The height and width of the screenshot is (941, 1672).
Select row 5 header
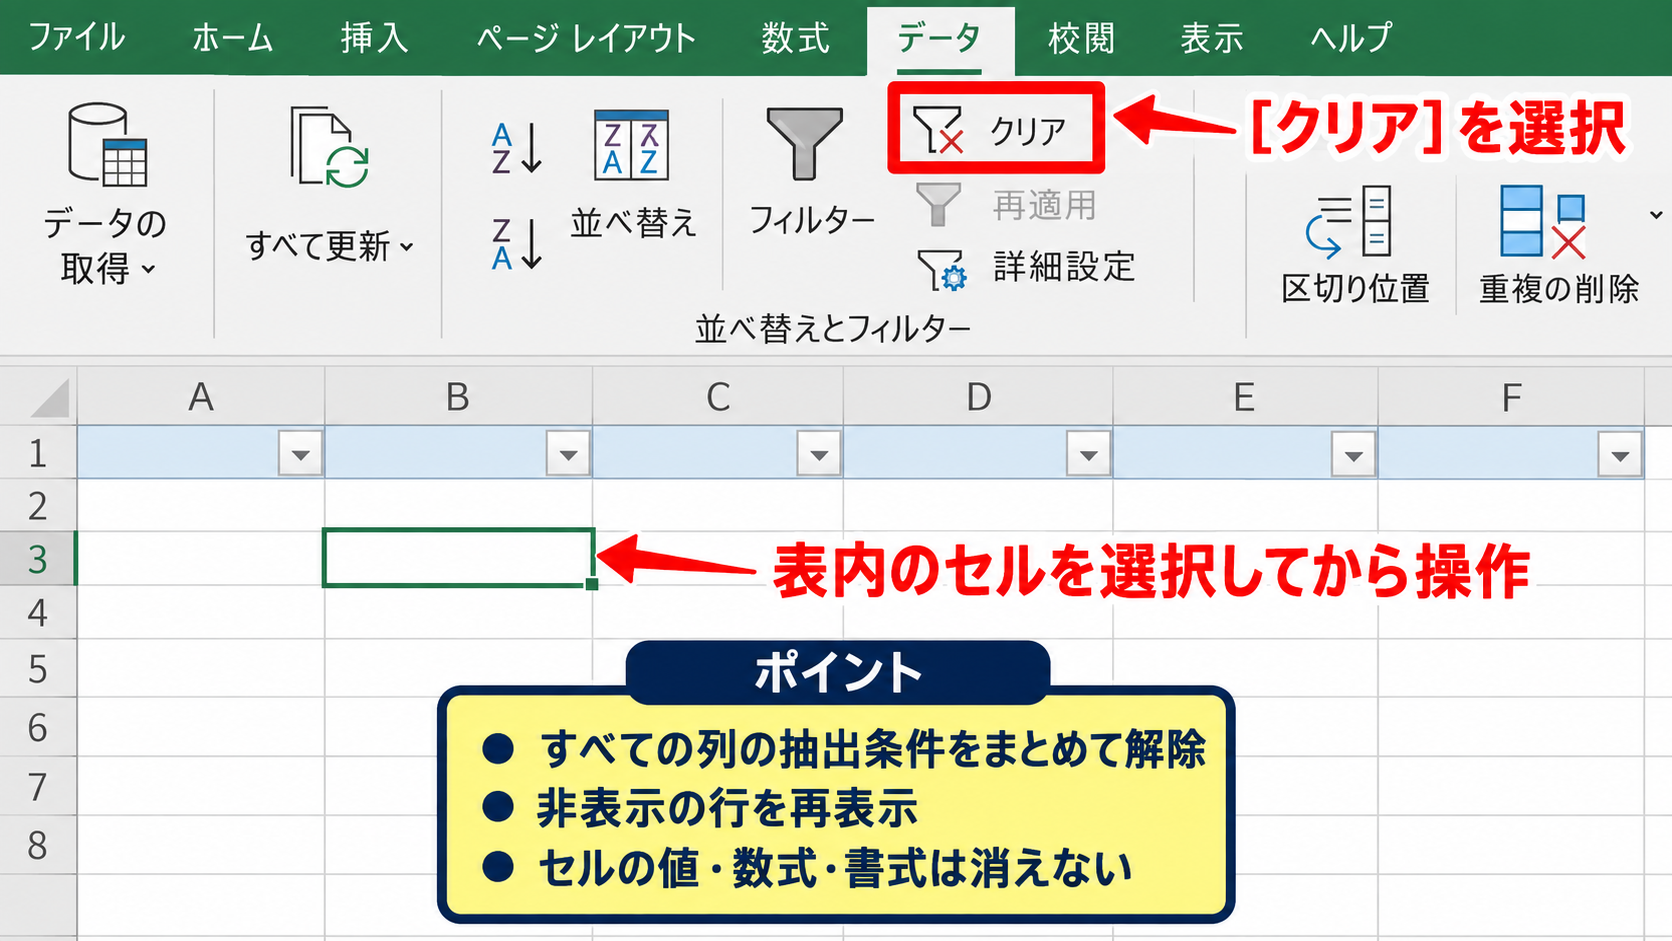click(x=38, y=668)
